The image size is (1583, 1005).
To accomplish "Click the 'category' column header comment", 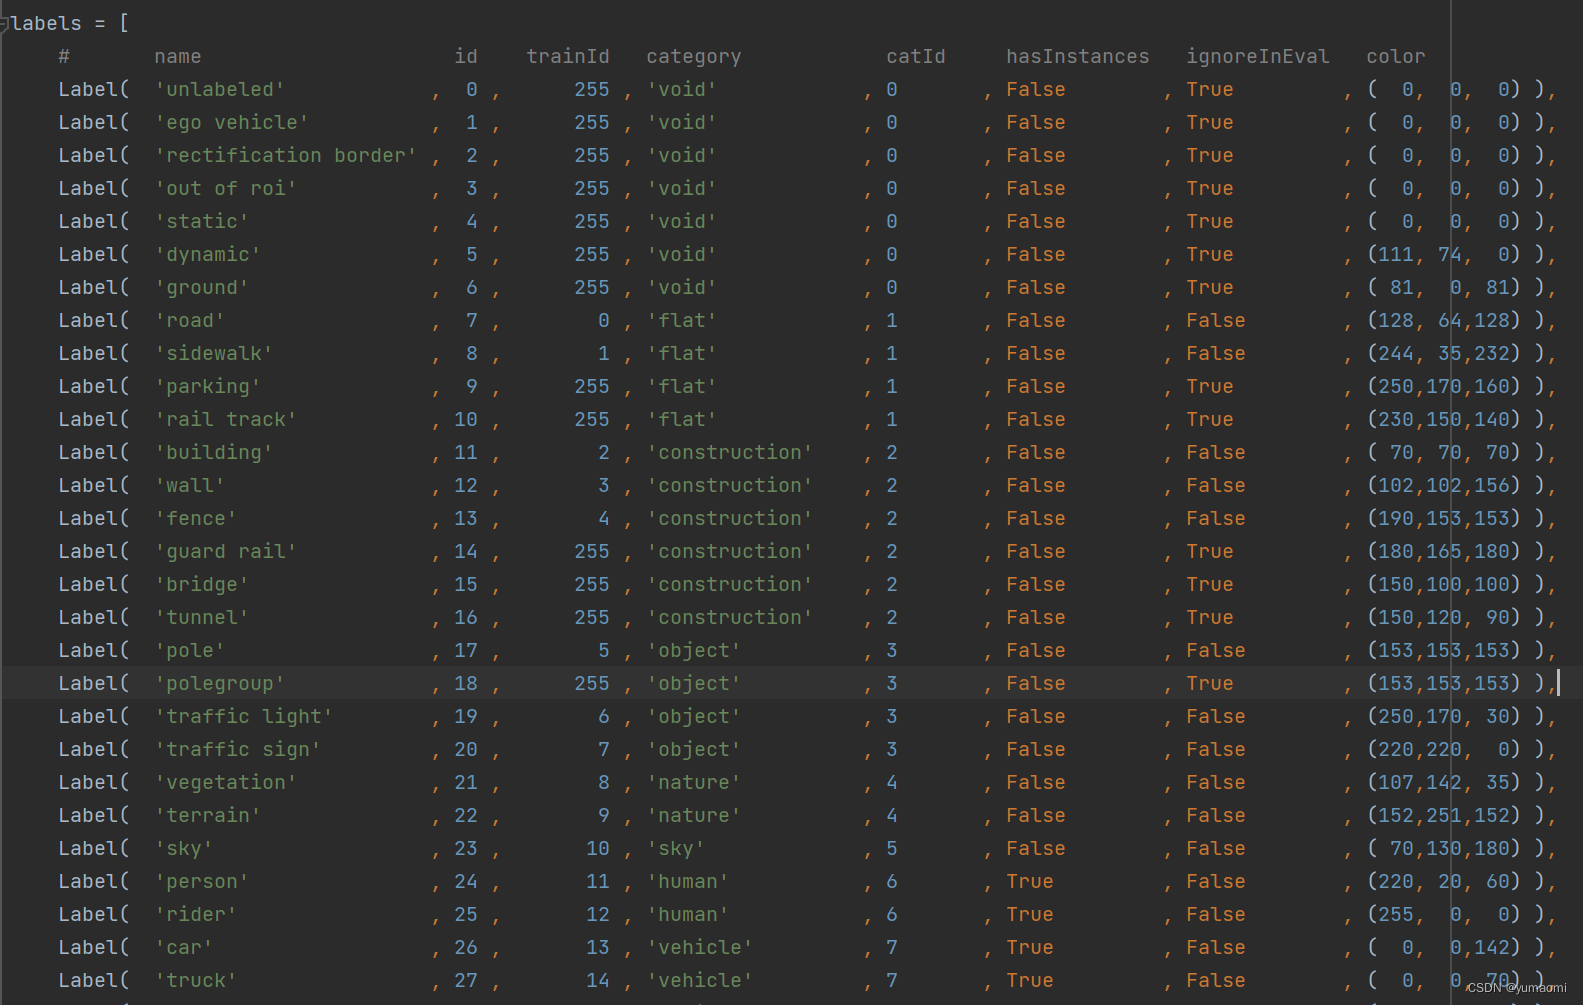I will tap(694, 57).
